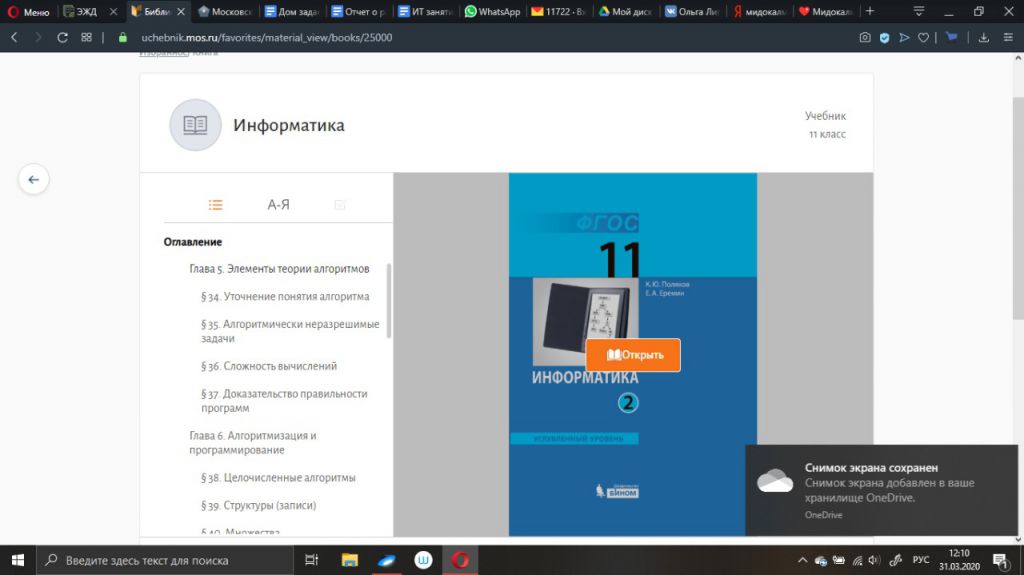This screenshot has width=1024, height=575.
Task: Open the blue swoosh taskbar app
Action: coord(387,560)
